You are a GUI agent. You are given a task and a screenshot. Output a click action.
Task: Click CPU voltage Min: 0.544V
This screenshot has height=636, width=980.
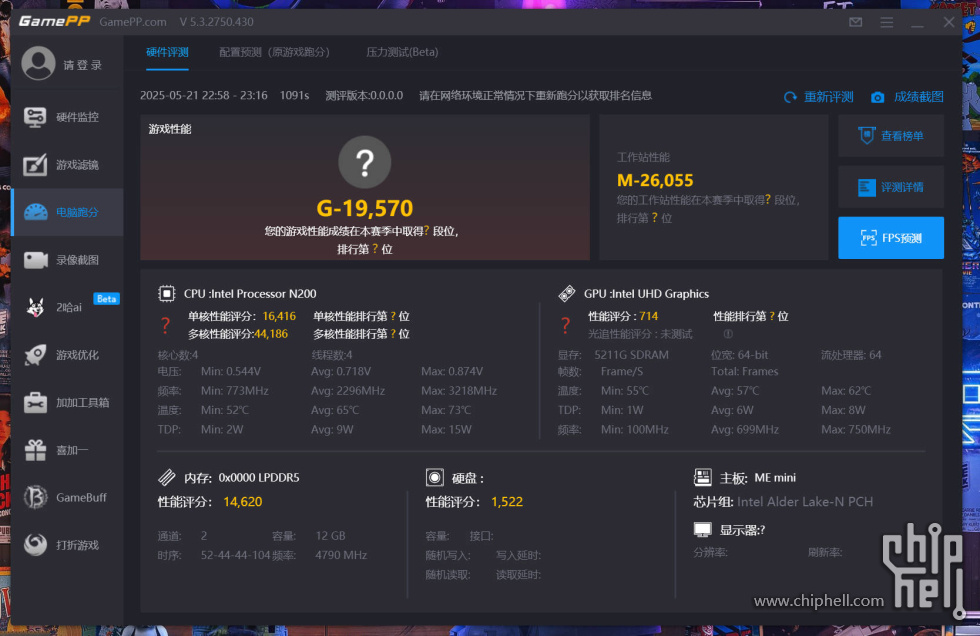tap(231, 371)
